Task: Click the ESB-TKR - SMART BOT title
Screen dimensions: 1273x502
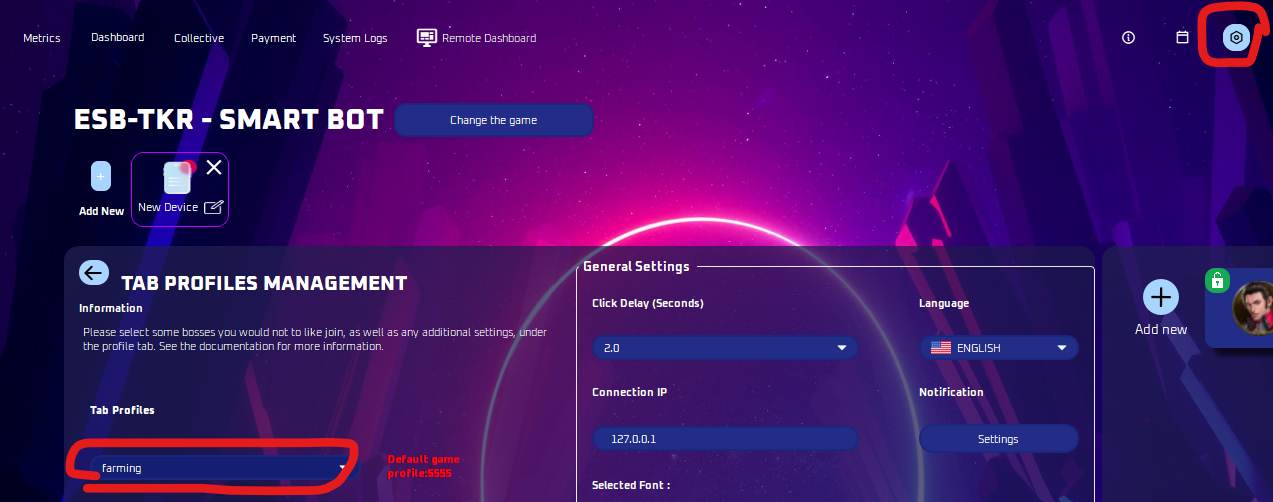Action: [229, 120]
